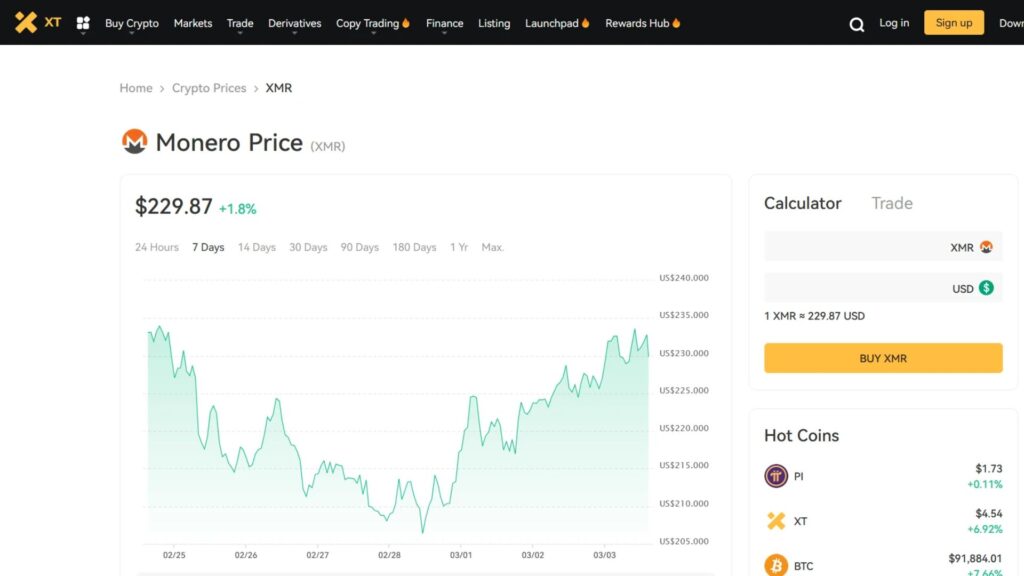The height and width of the screenshot is (576, 1024).
Task: Click the Monero coin logo beside title
Action: click(x=135, y=141)
